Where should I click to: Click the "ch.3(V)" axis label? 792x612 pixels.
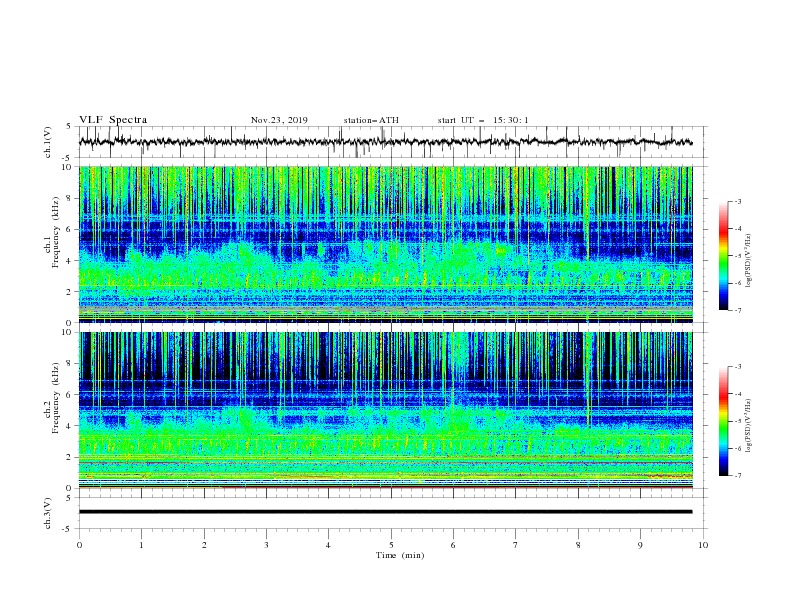(x=48, y=513)
